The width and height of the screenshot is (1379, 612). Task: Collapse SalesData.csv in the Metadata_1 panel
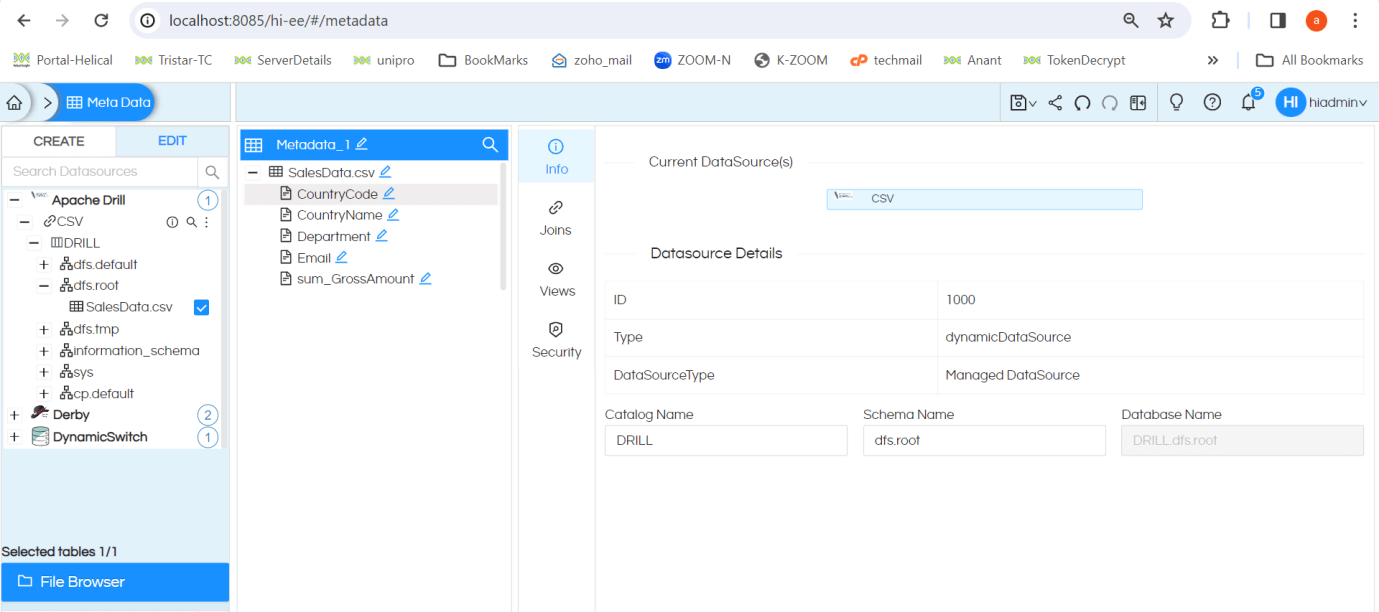coord(253,173)
